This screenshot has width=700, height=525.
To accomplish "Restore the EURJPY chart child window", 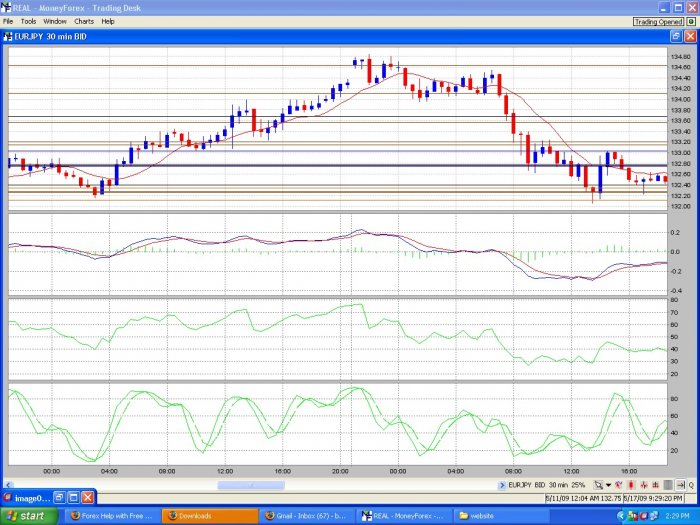I will click(x=676, y=37).
